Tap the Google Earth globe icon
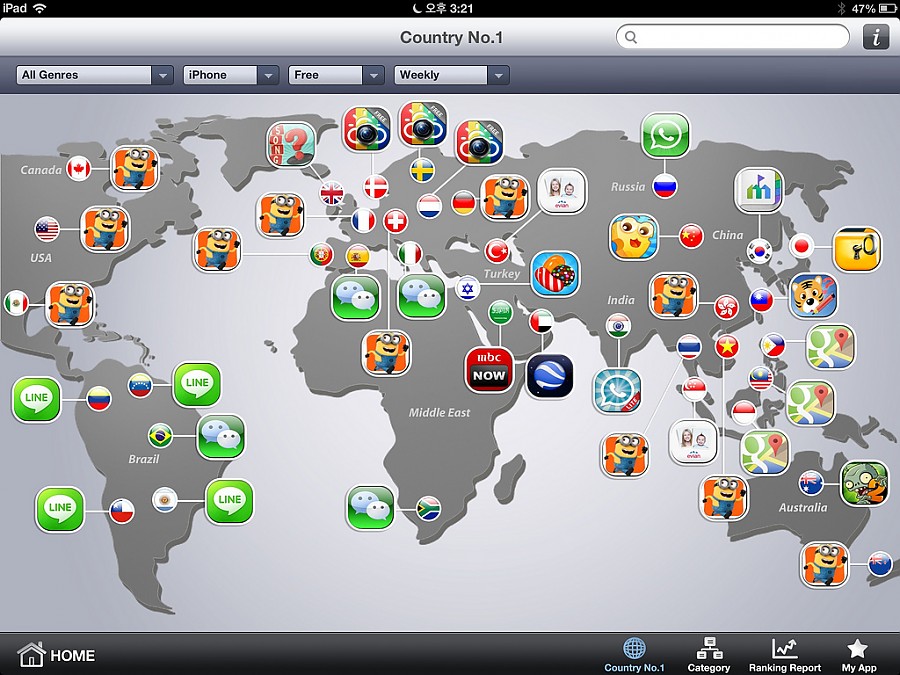900x675 pixels. 549,377
